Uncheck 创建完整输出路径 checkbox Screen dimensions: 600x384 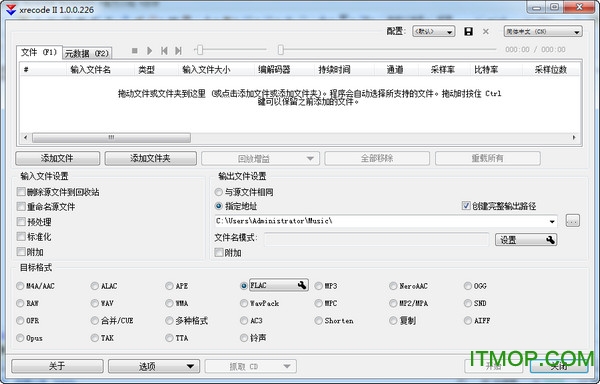pos(466,206)
